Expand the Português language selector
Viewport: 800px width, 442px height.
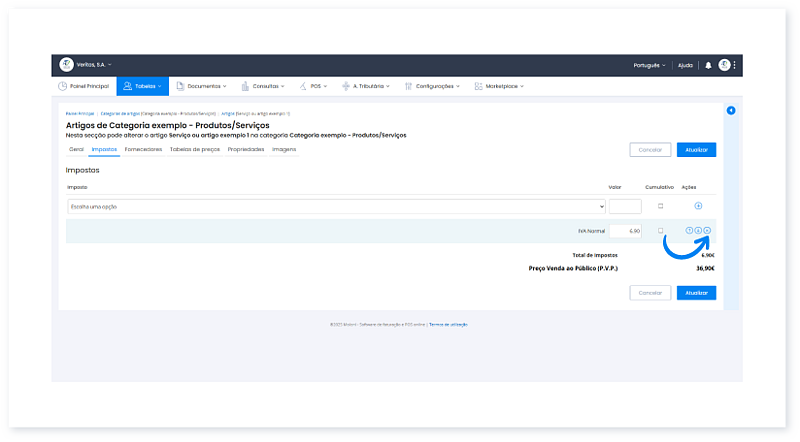(649, 65)
